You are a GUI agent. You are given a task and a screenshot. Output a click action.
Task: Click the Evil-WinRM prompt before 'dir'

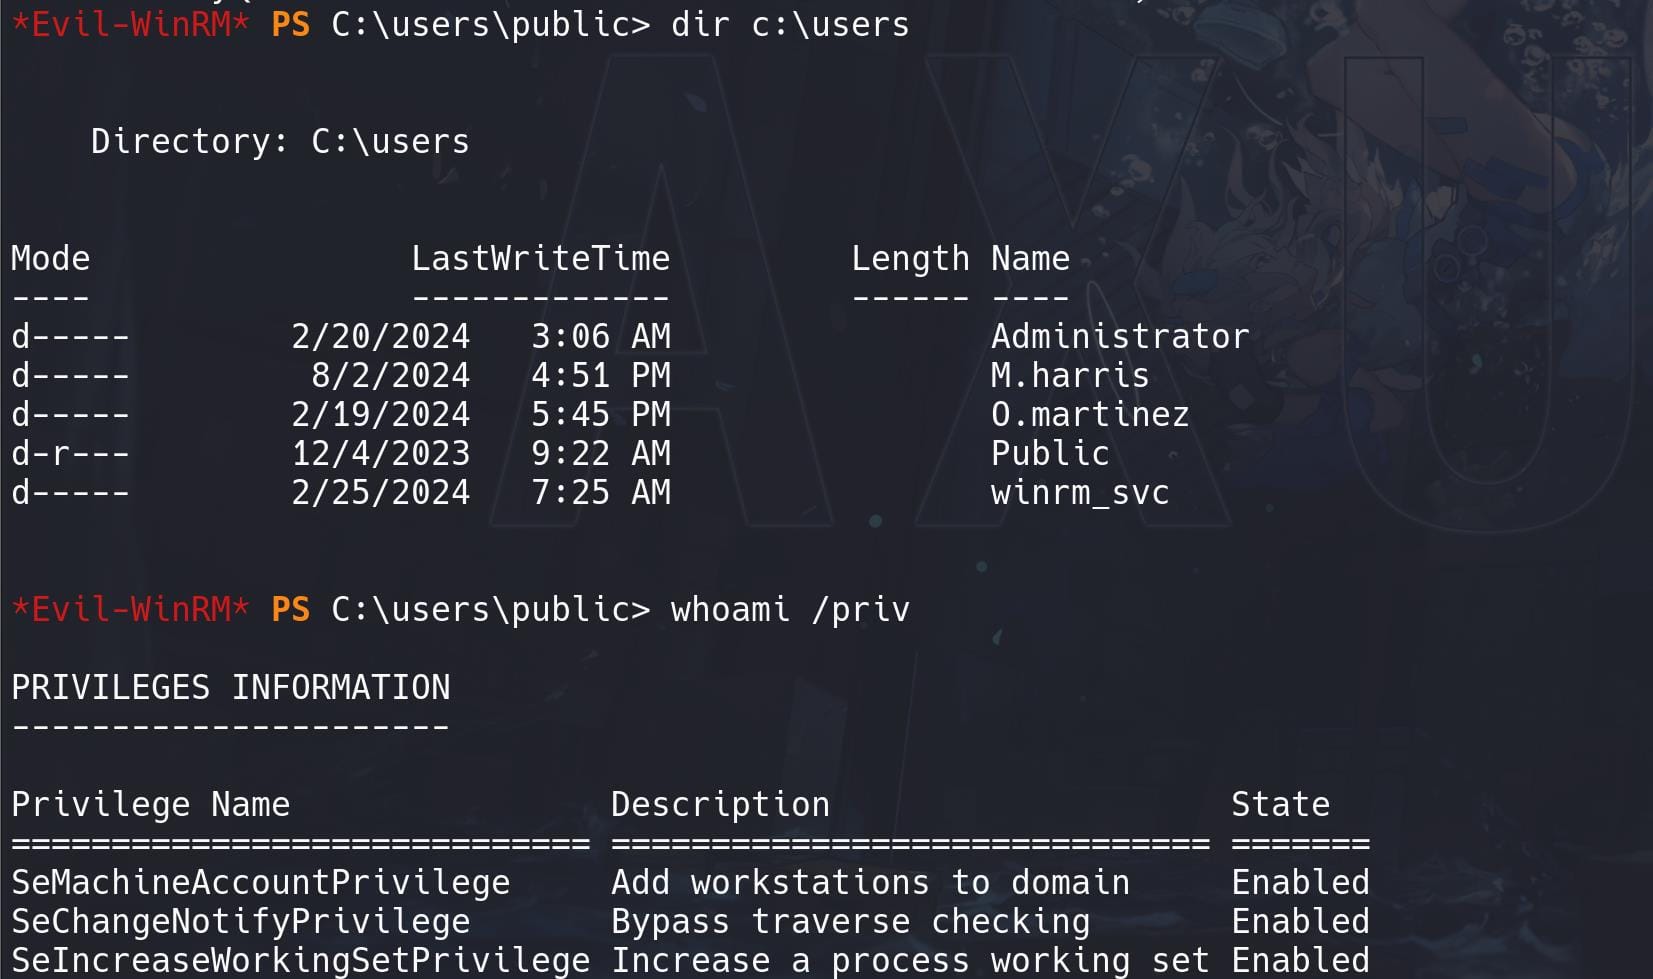pos(130,24)
